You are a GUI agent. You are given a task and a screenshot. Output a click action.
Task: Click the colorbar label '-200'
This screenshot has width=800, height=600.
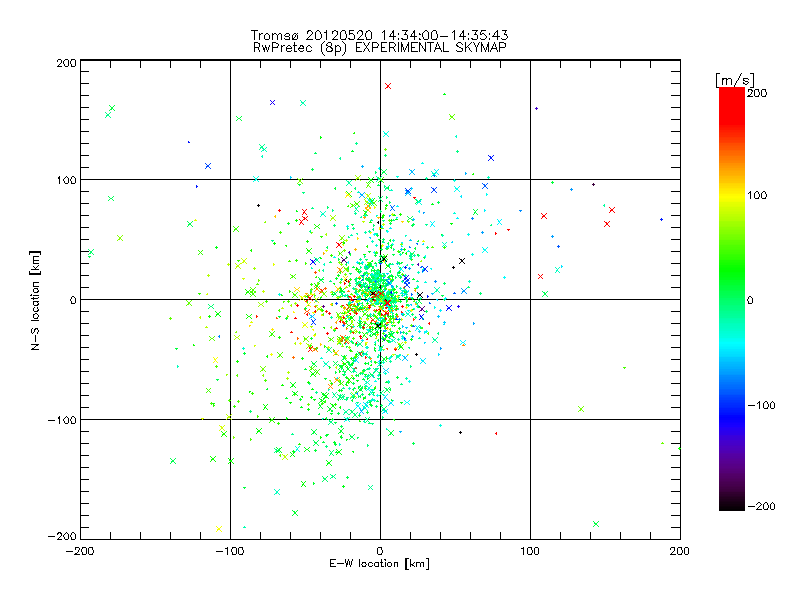761,506
